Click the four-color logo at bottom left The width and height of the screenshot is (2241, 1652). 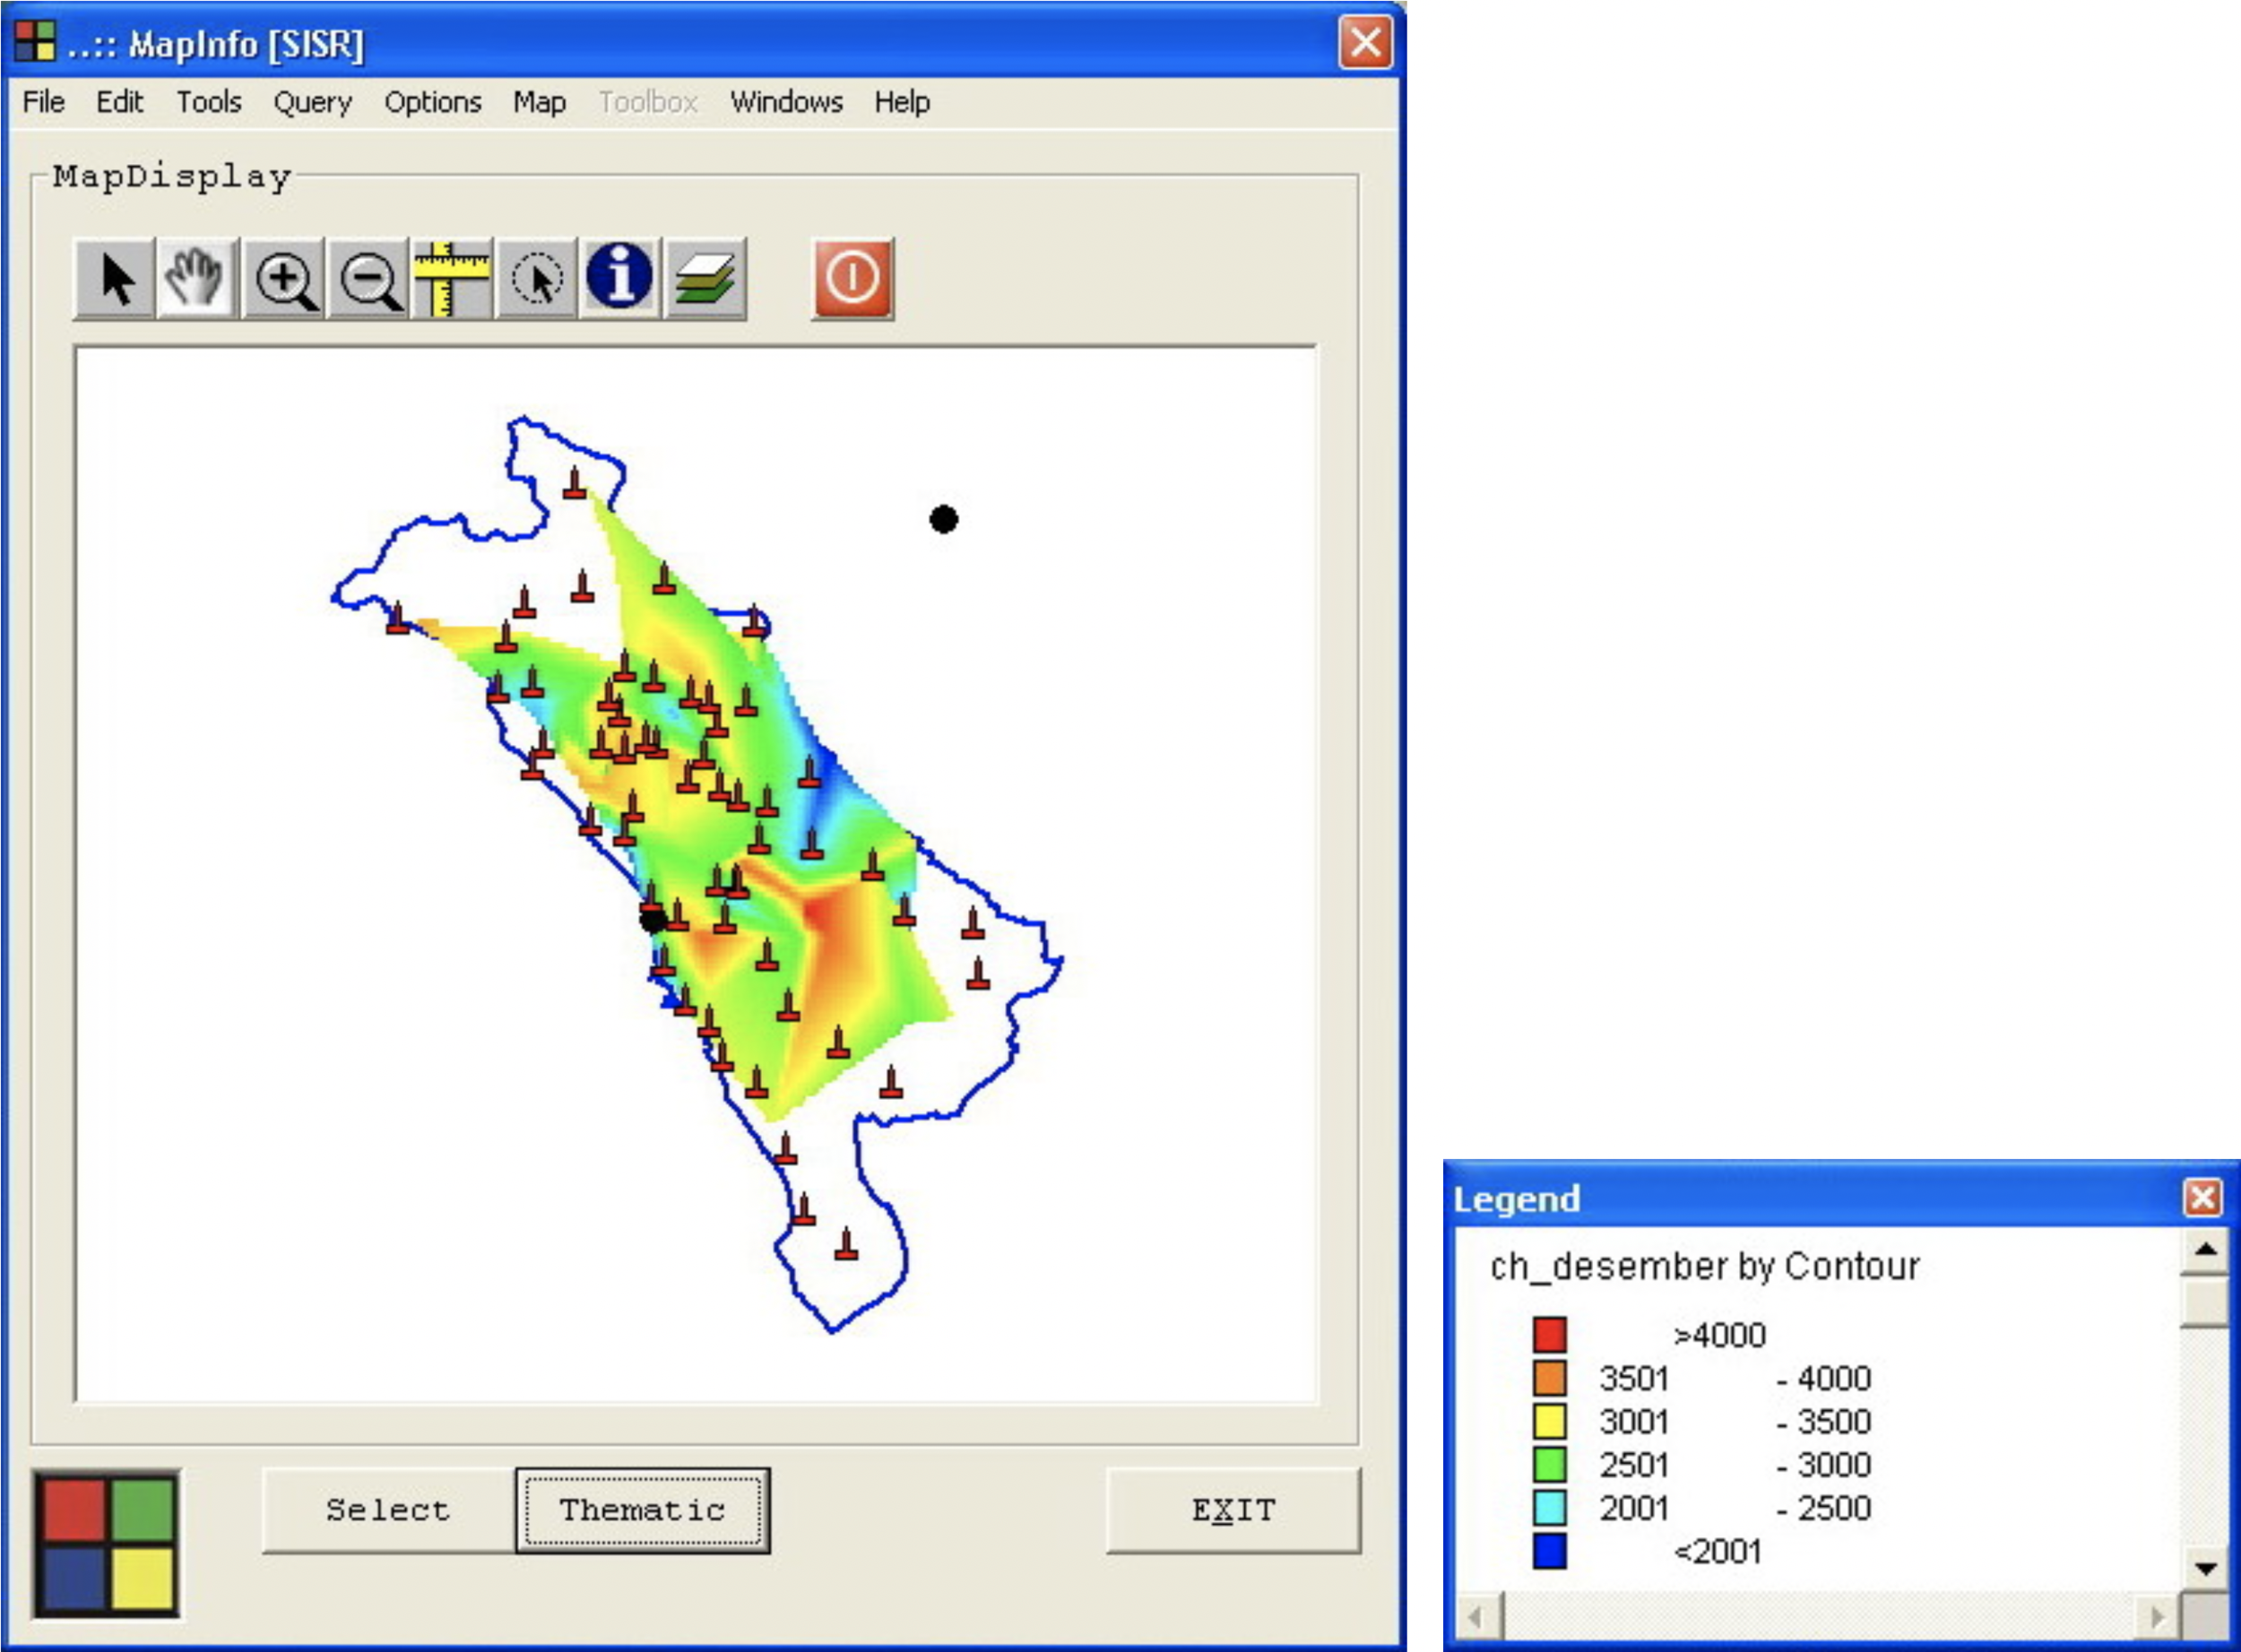(107, 1544)
